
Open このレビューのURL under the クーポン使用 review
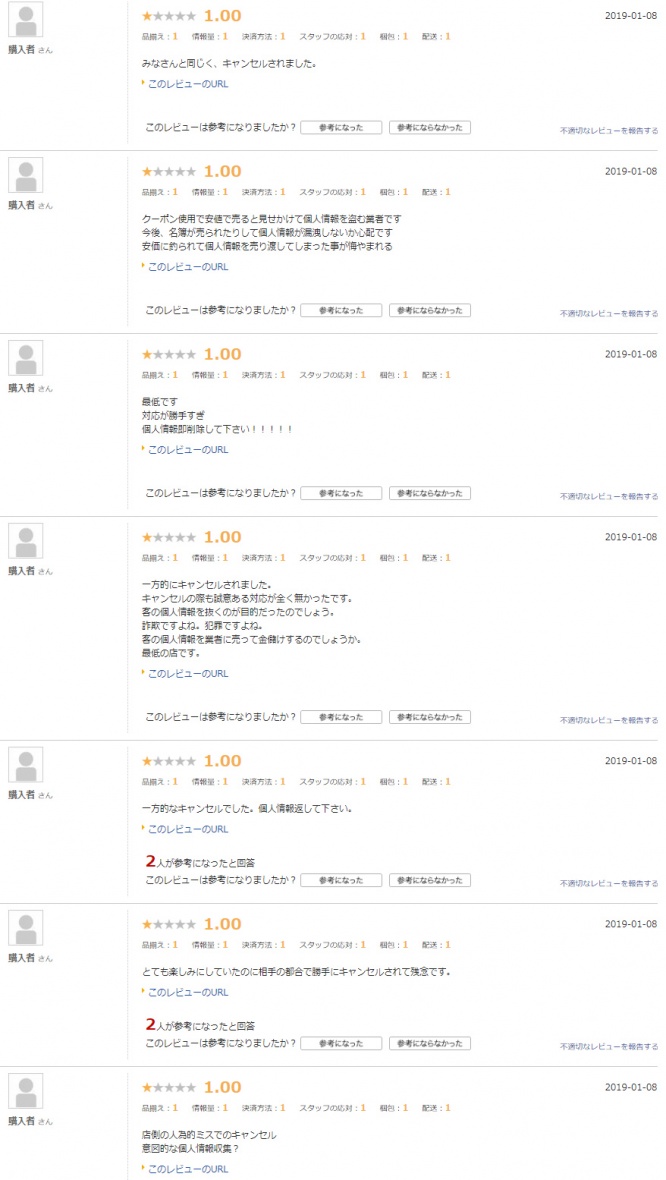pos(188,267)
